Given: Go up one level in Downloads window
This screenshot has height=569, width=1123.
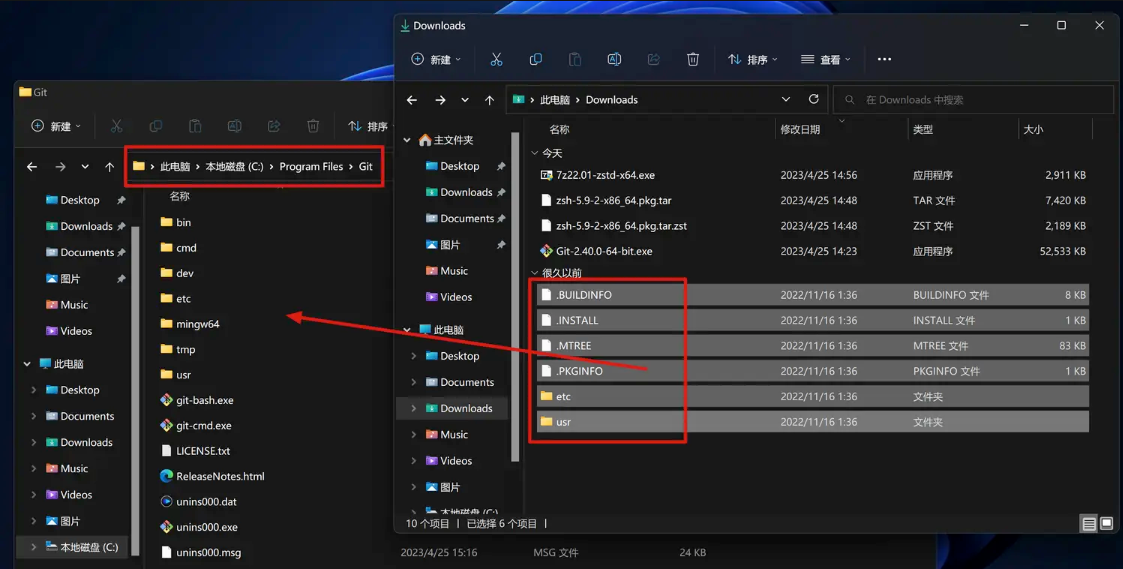Looking at the screenshot, I should click(489, 100).
